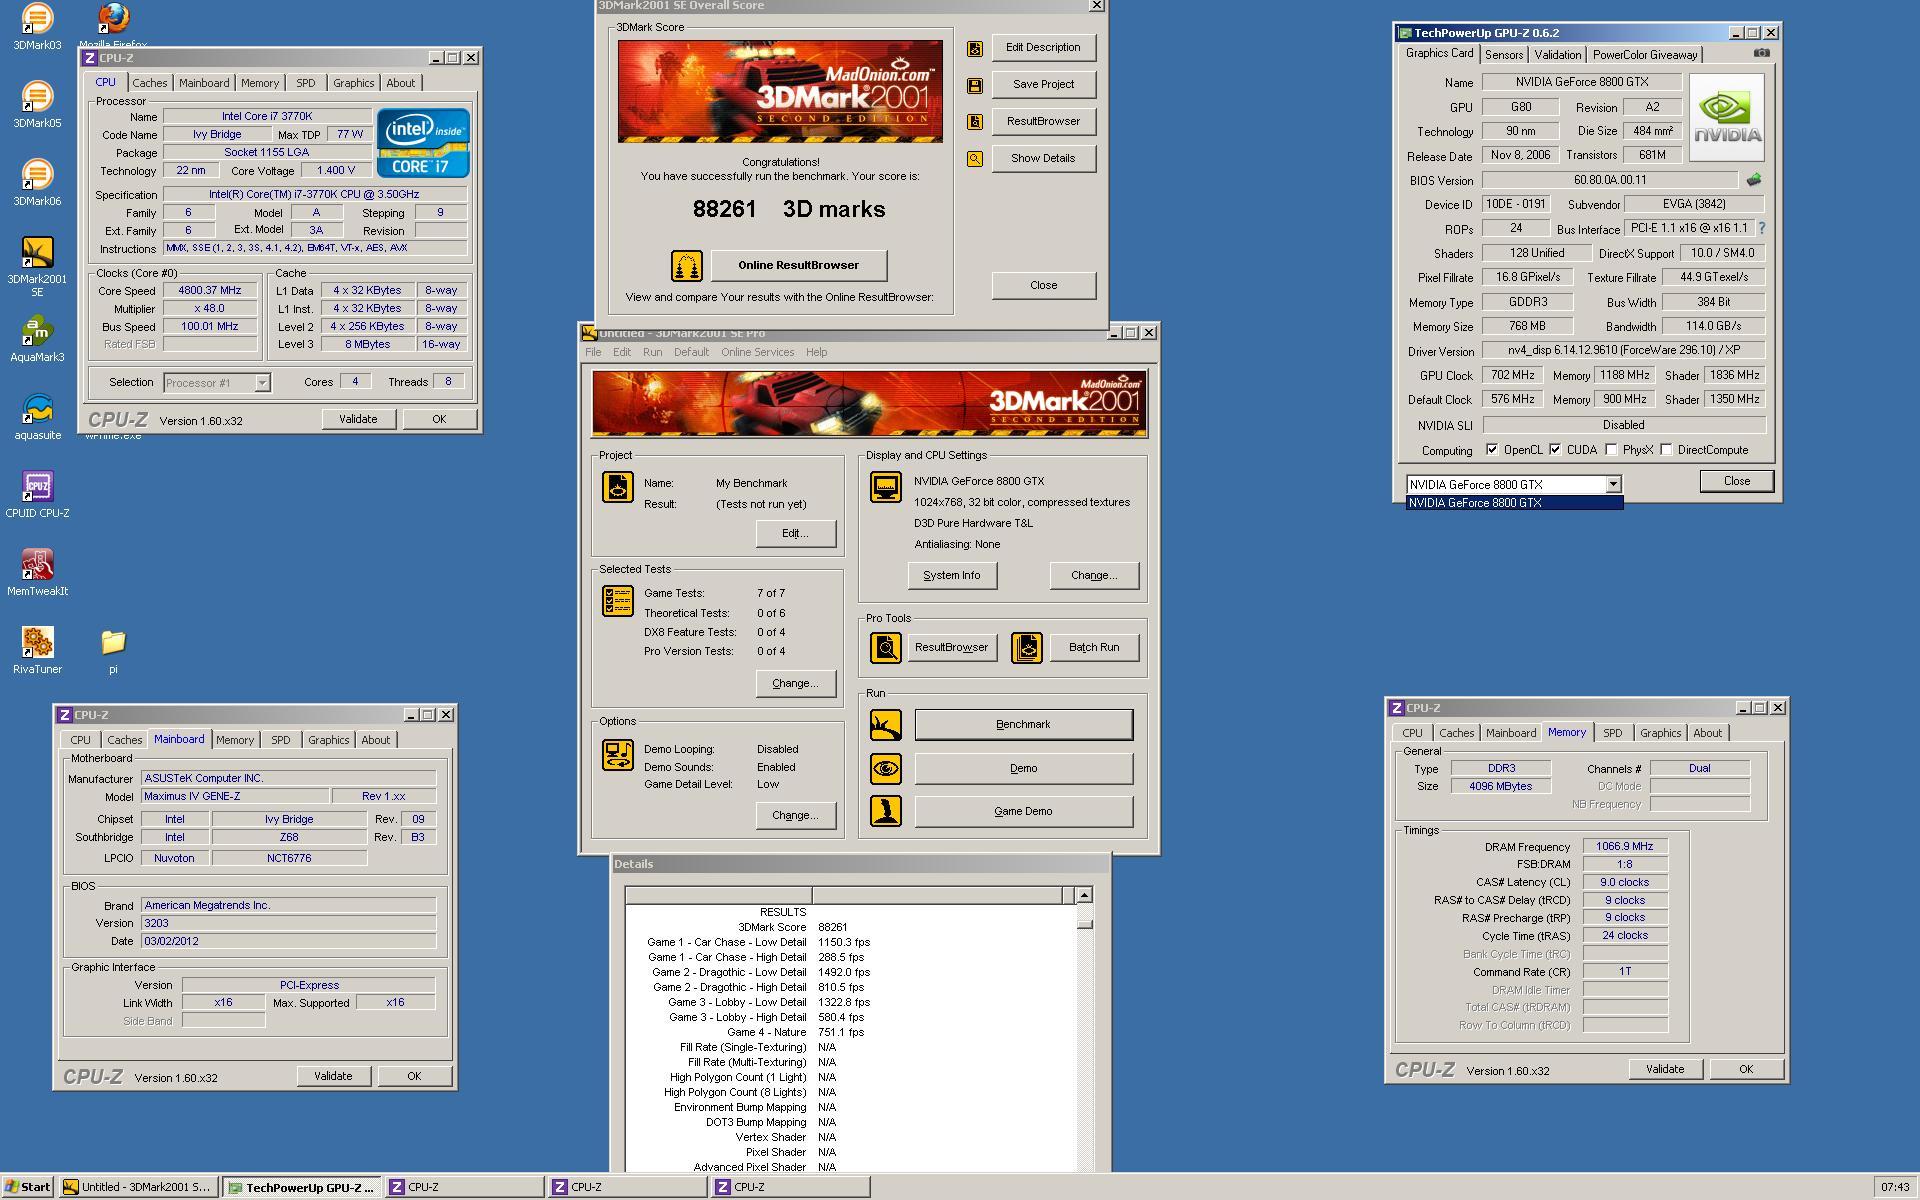Click the Game Demo joystick icon
1920x1200 pixels.
pos(886,811)
